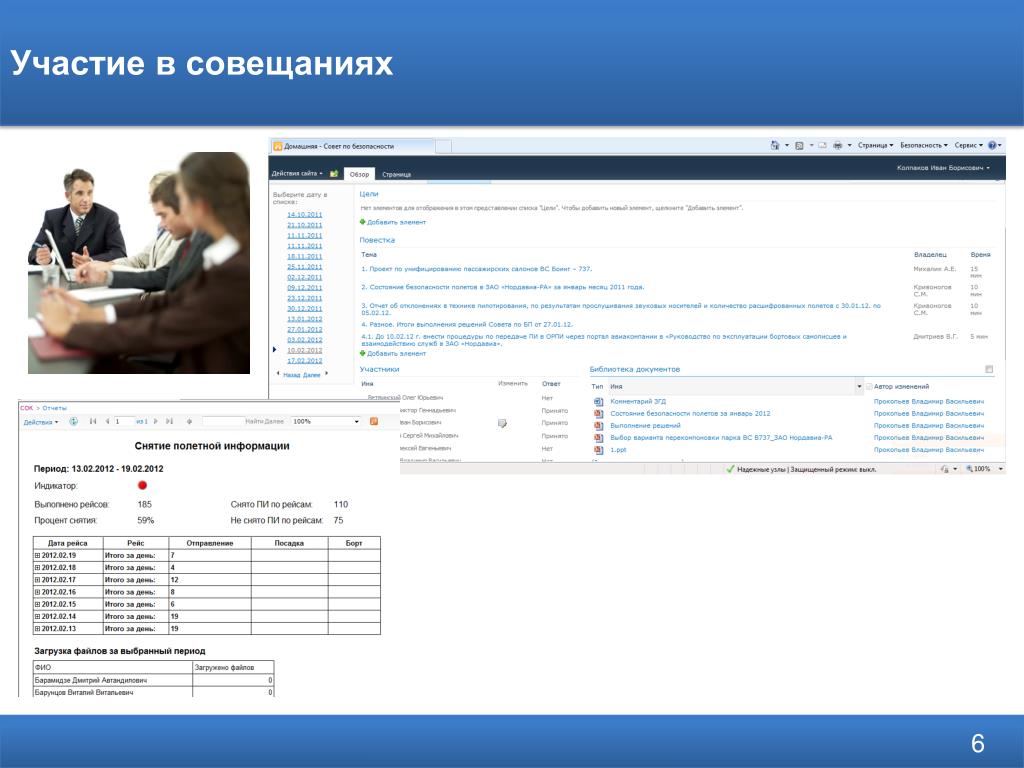
Task: Open the Колпаков Иван Борисович user menu
Action: click(943, 168)
